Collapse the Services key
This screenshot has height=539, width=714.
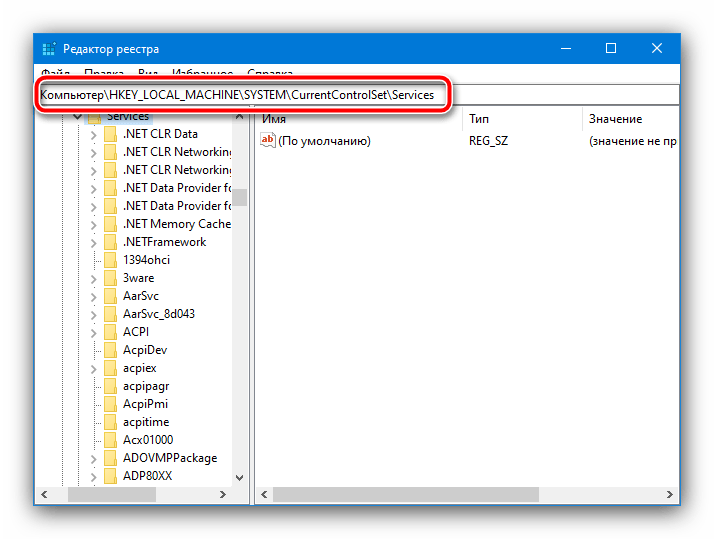point(77,117)
